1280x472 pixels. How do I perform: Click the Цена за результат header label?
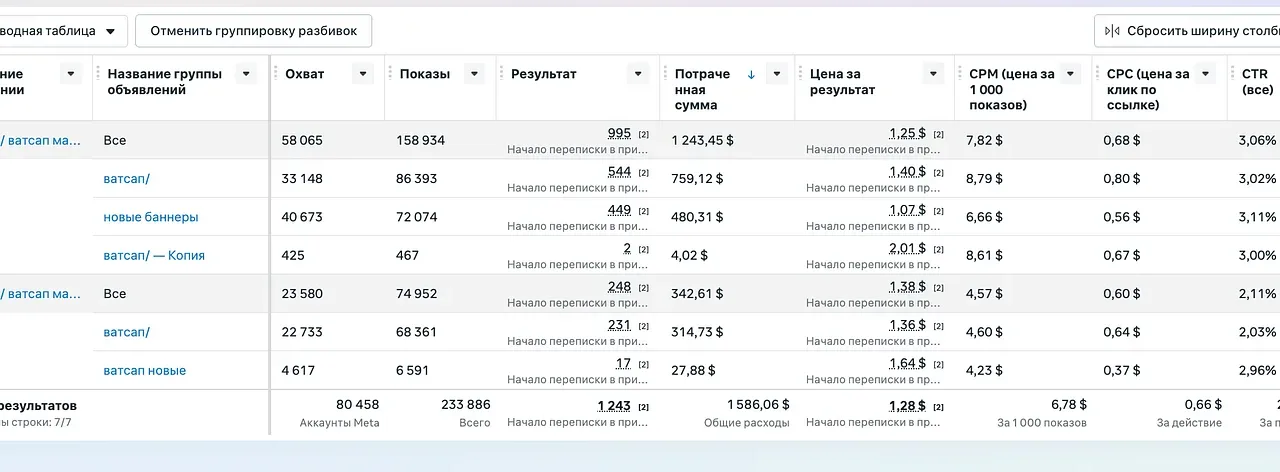pos(843,82)
